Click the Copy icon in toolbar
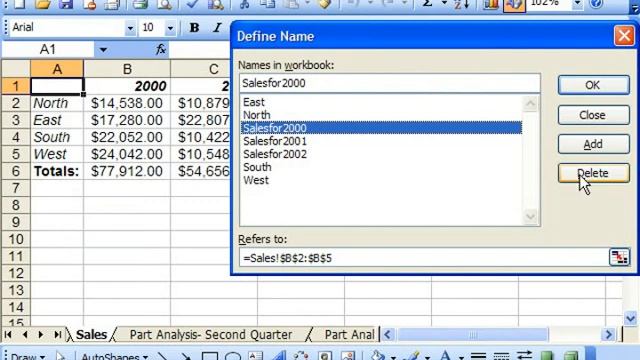Screen dimensions: 640x360 pyautogui.click(x=267, y=4)
